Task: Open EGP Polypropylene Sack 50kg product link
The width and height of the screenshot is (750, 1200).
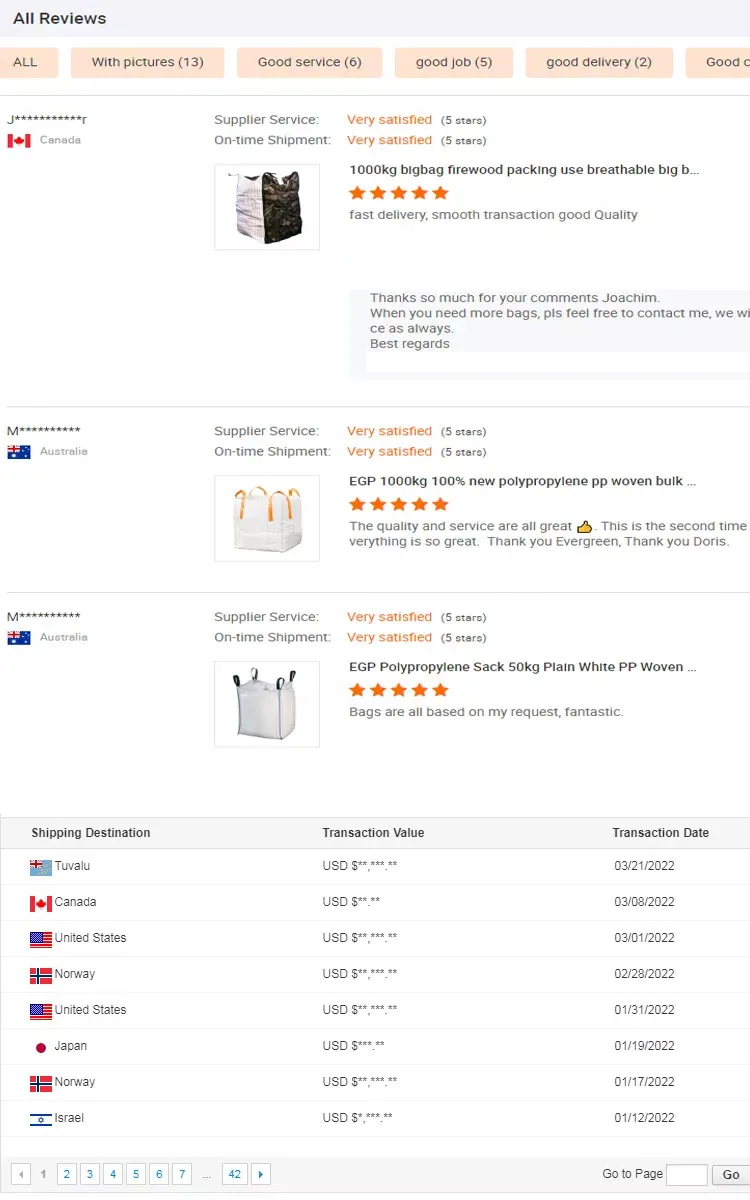Action: pyautogui.click(x=522, y=667)
